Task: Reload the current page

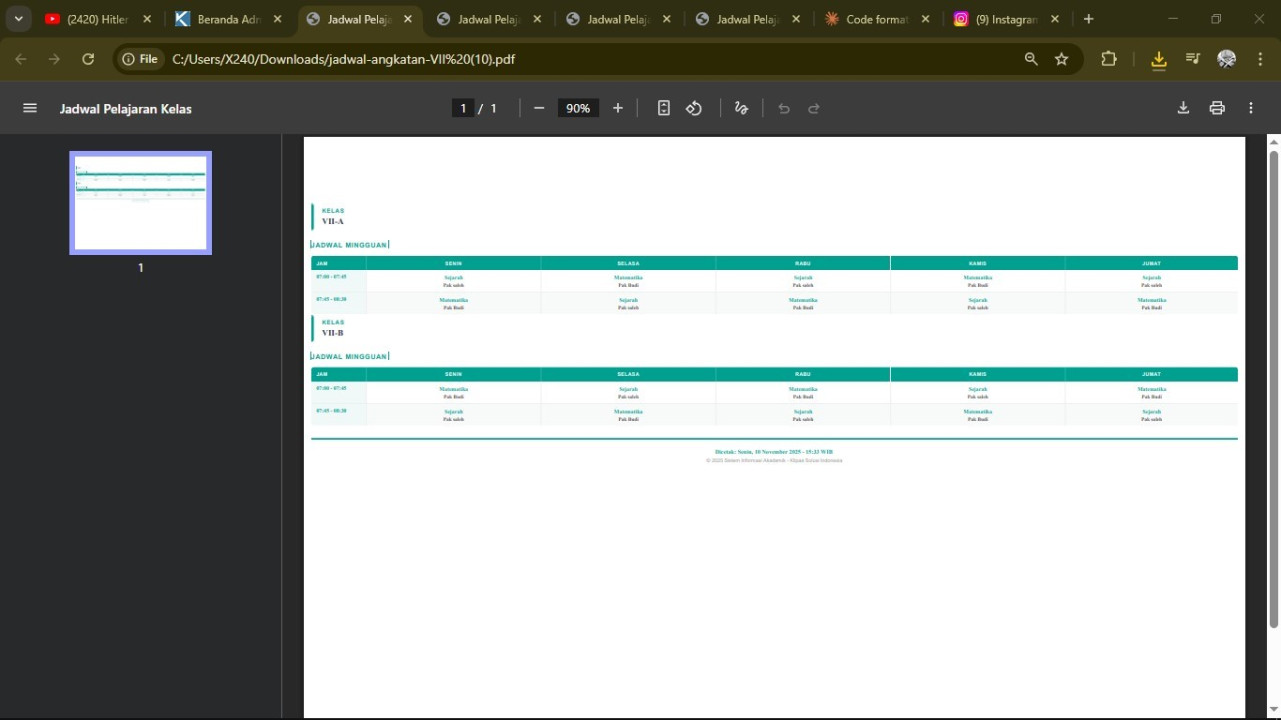Action: (x=88, y=59)
